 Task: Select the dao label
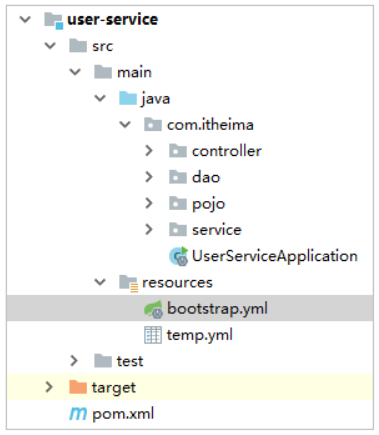(206, 177)
